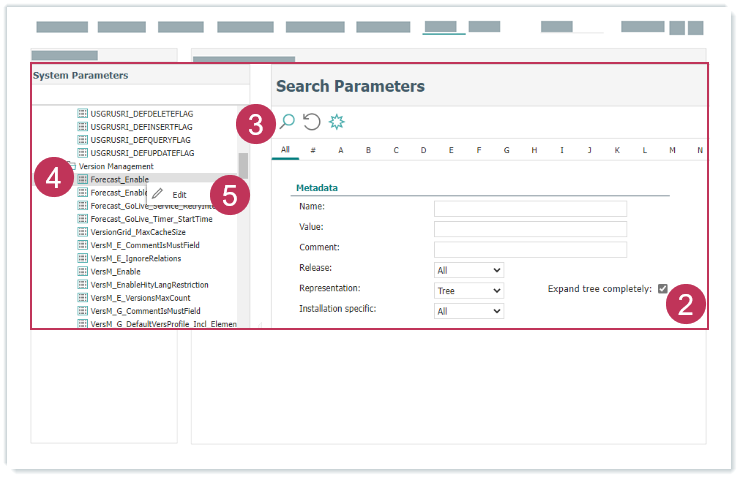Click the VersM_Enable parameter icon
This screenshot has width=741, height=479.
point(83,271)
